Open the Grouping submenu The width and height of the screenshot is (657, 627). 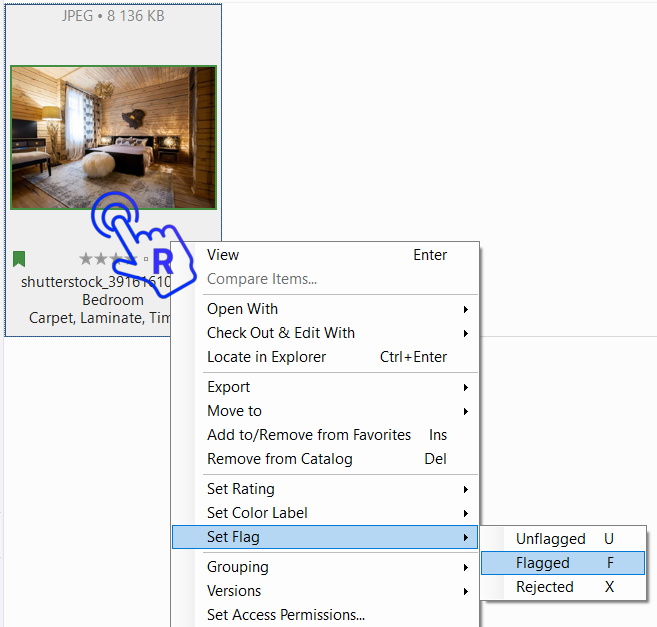click(x=238, y=567)
